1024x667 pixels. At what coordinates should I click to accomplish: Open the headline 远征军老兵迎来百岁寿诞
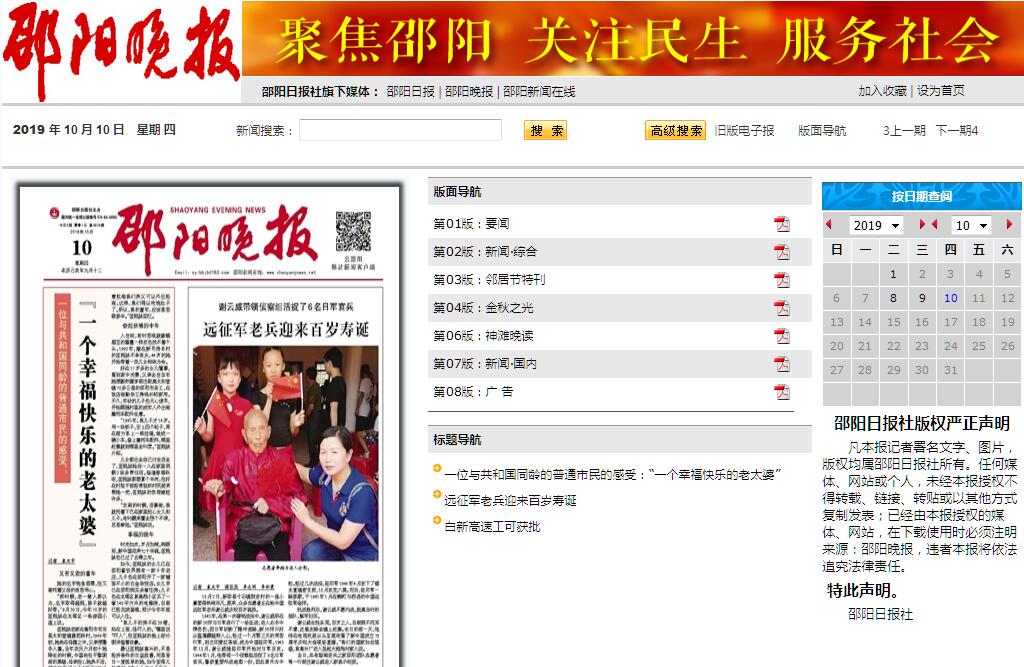(x=510, y=500)
